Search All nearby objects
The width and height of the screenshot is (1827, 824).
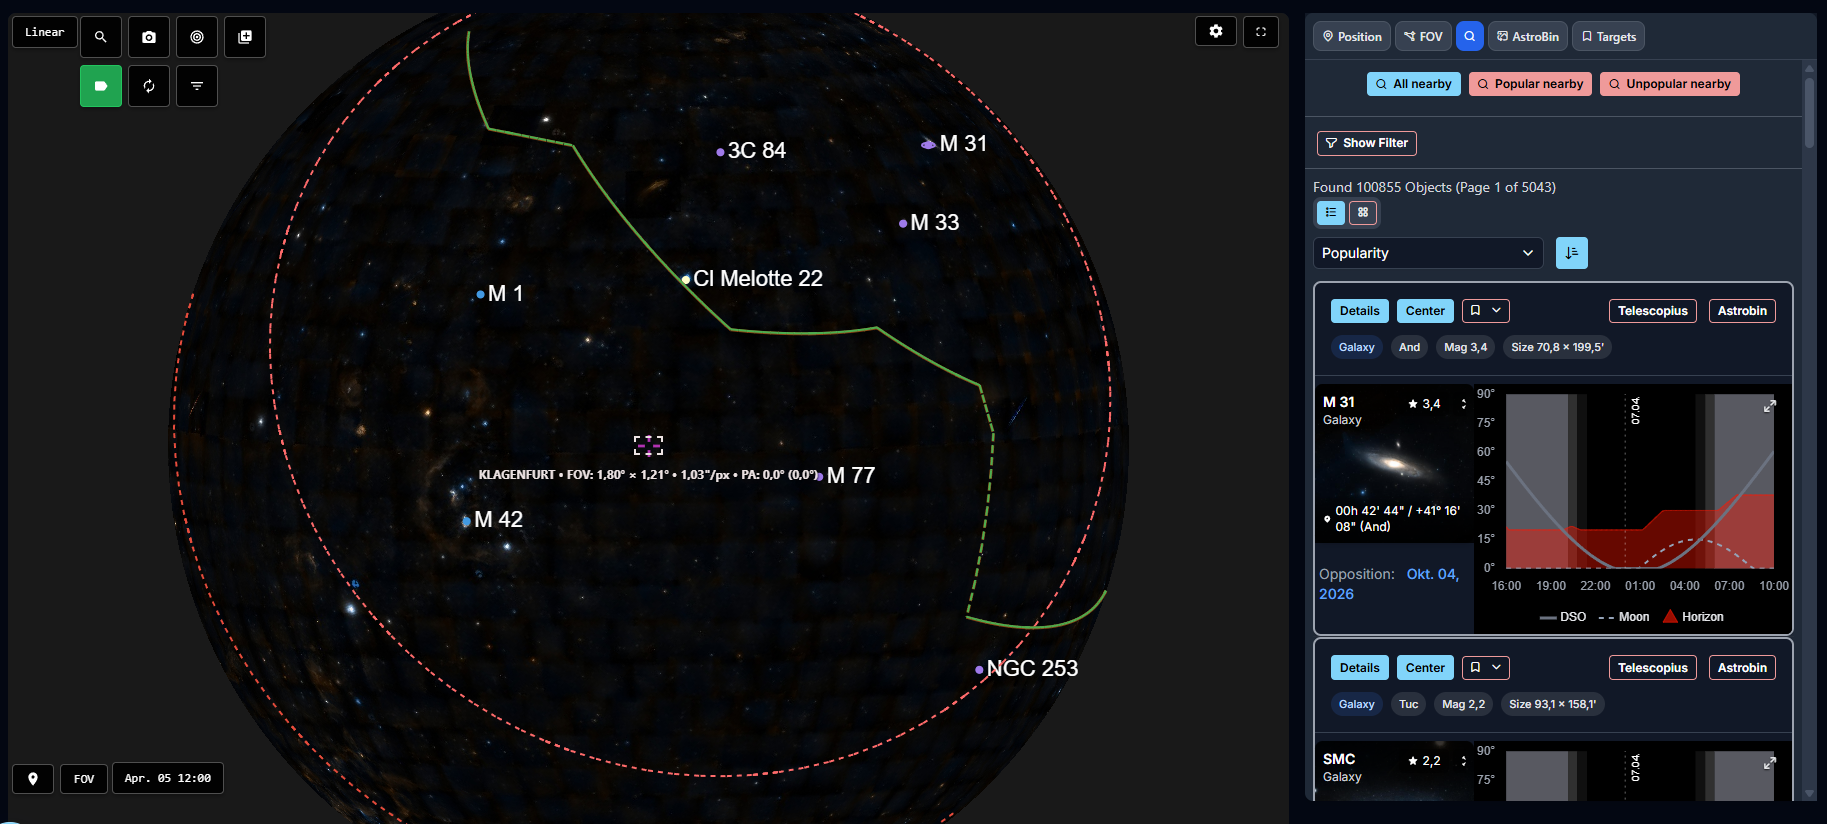(1414, 84)
